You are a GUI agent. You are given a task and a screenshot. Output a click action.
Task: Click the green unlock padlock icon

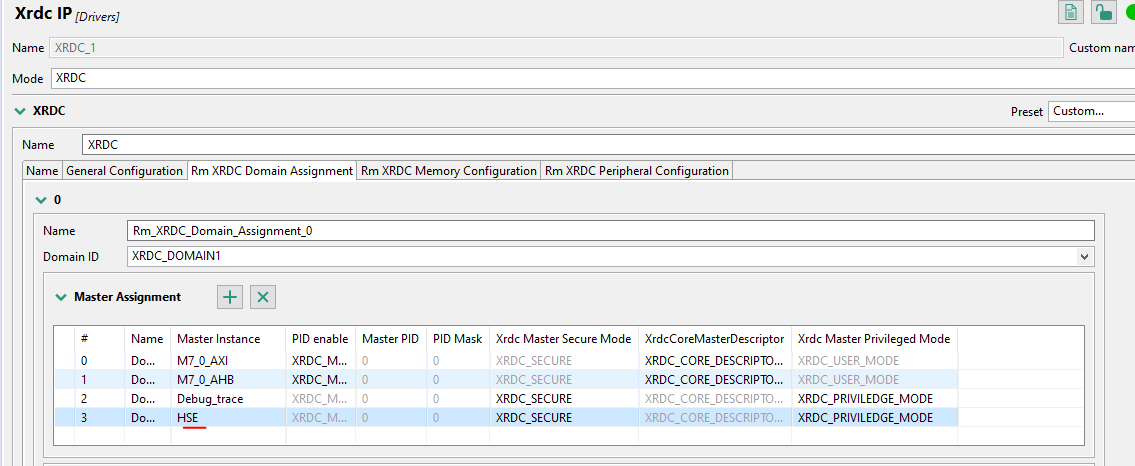pyautogui.click(x=1103, y=12)
